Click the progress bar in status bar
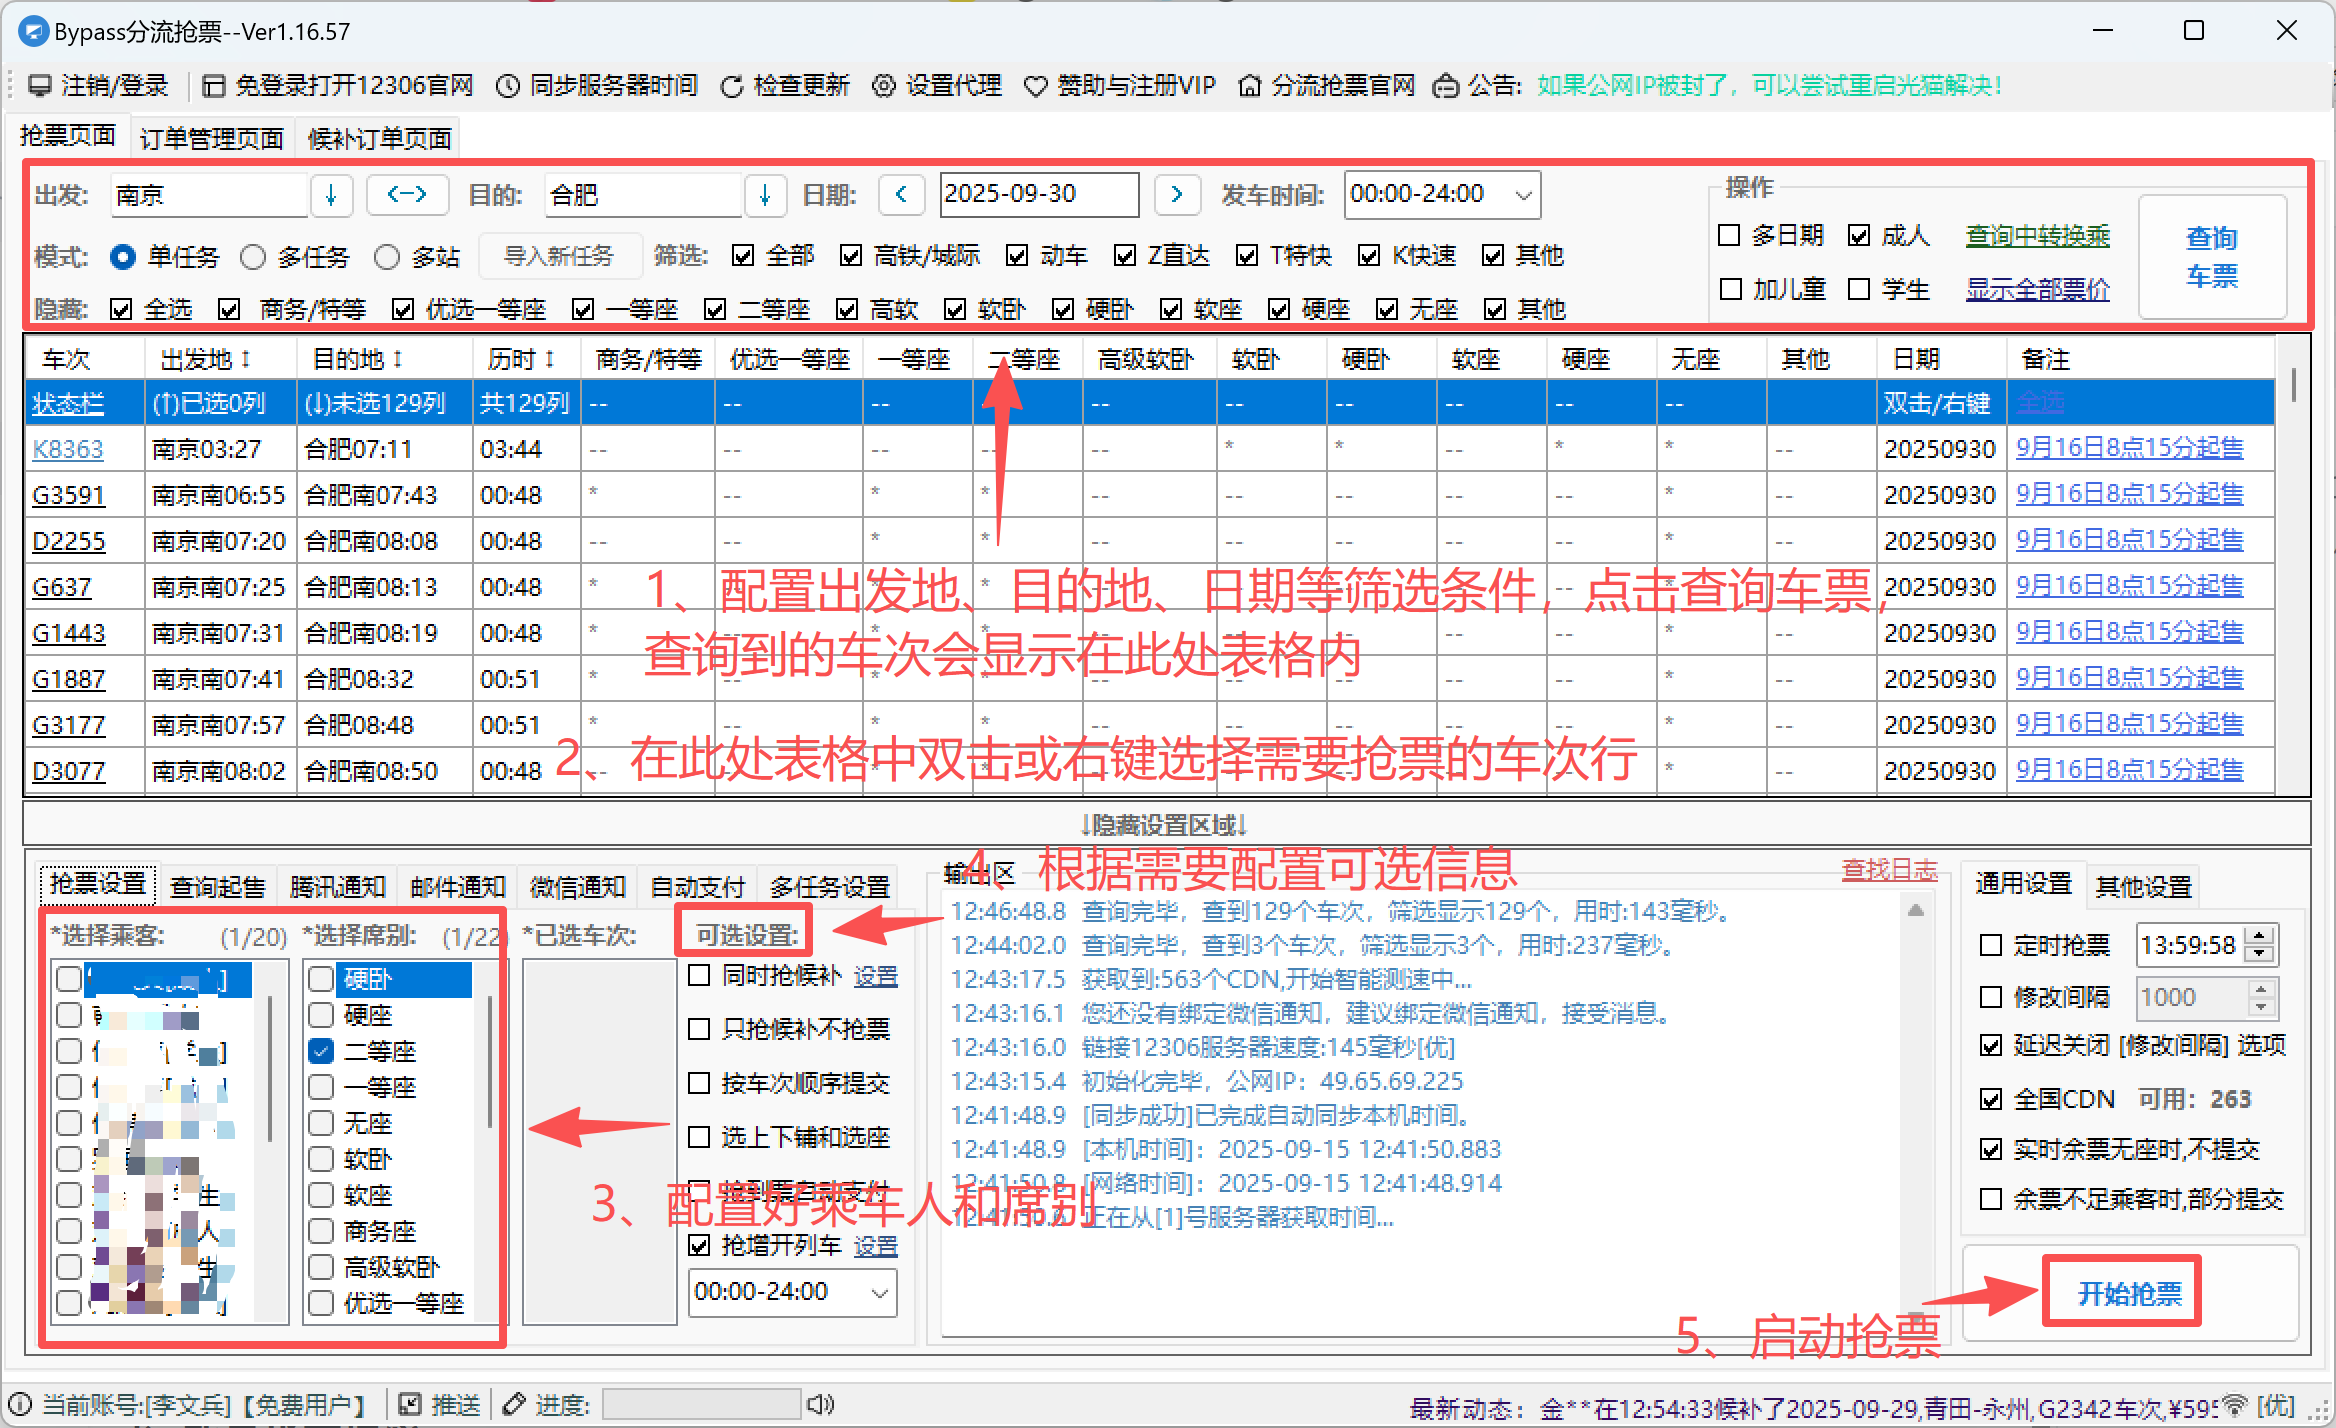Viewport: 2336px width, 1428px height. [x=701, y=1404]
